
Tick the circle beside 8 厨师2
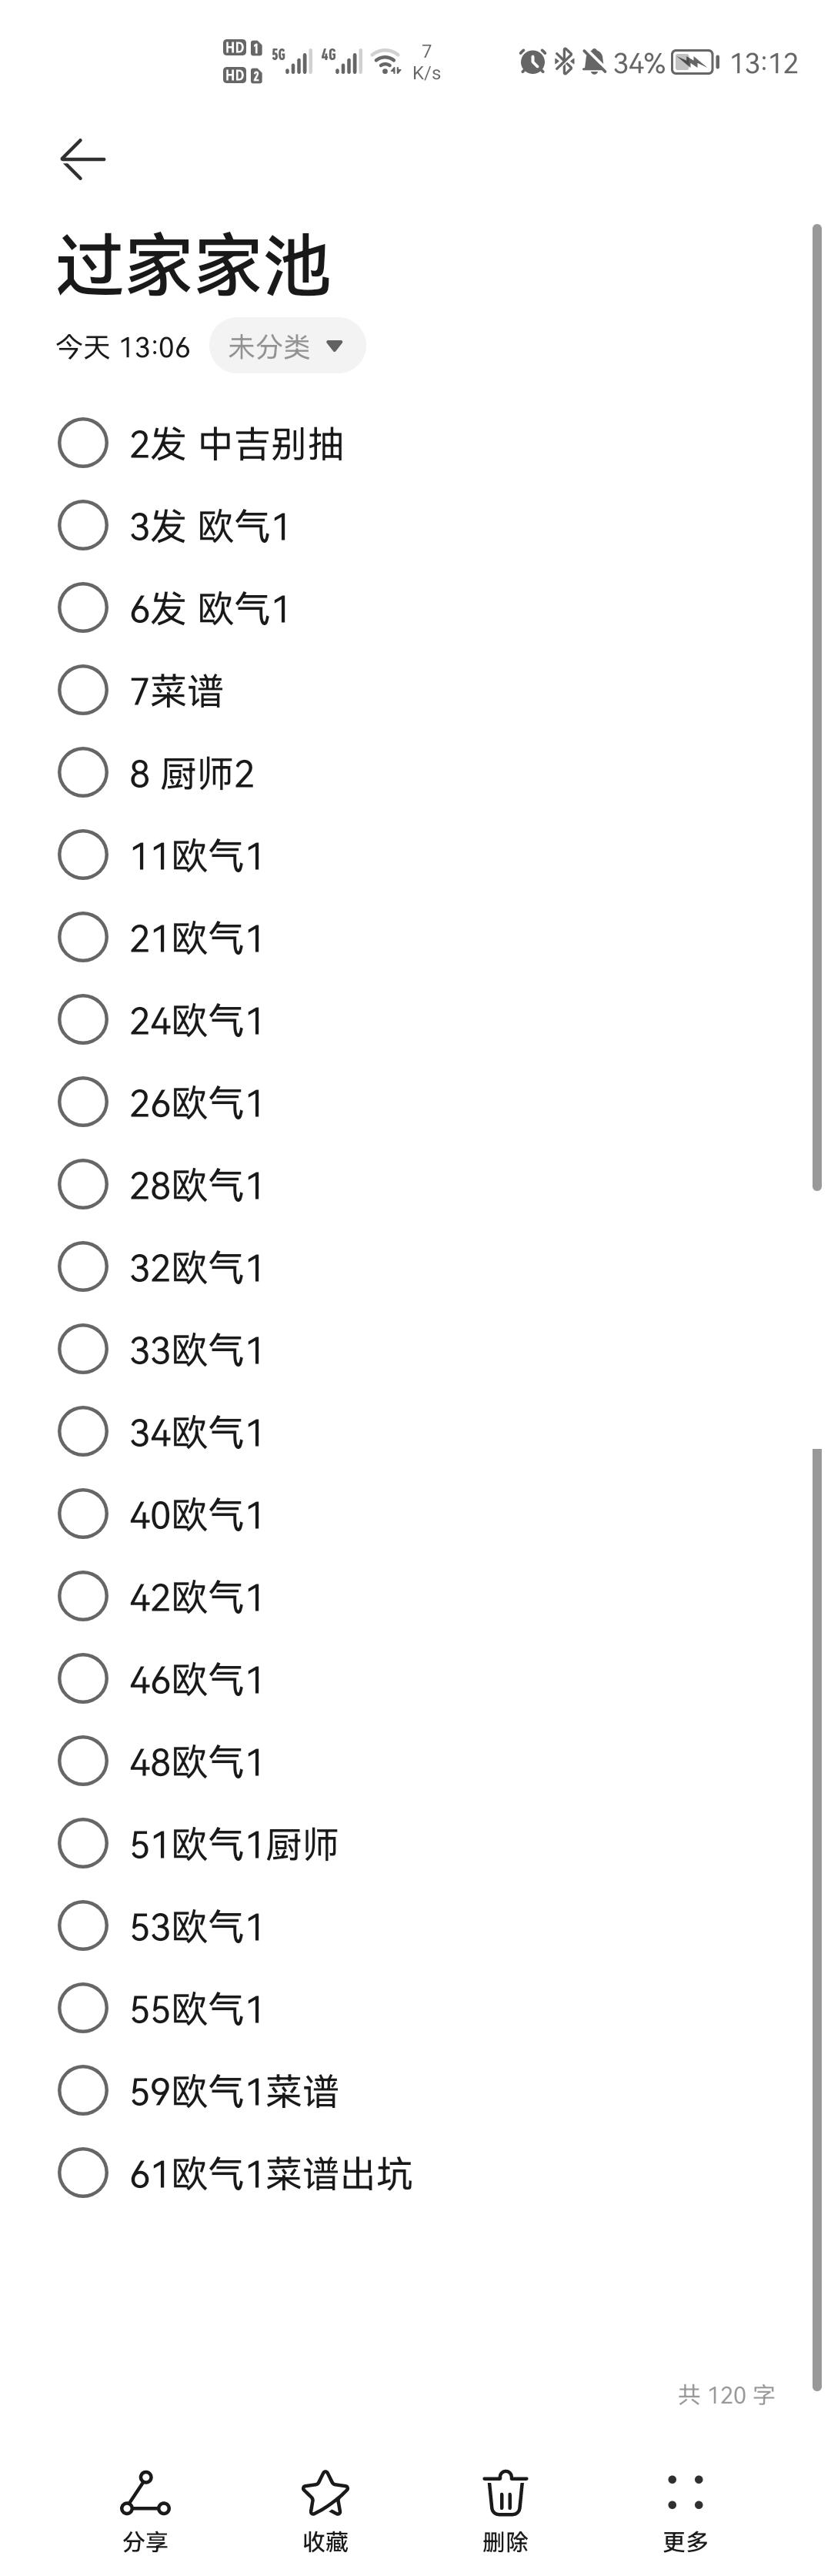pyautogui.click(x=83, y=772)
